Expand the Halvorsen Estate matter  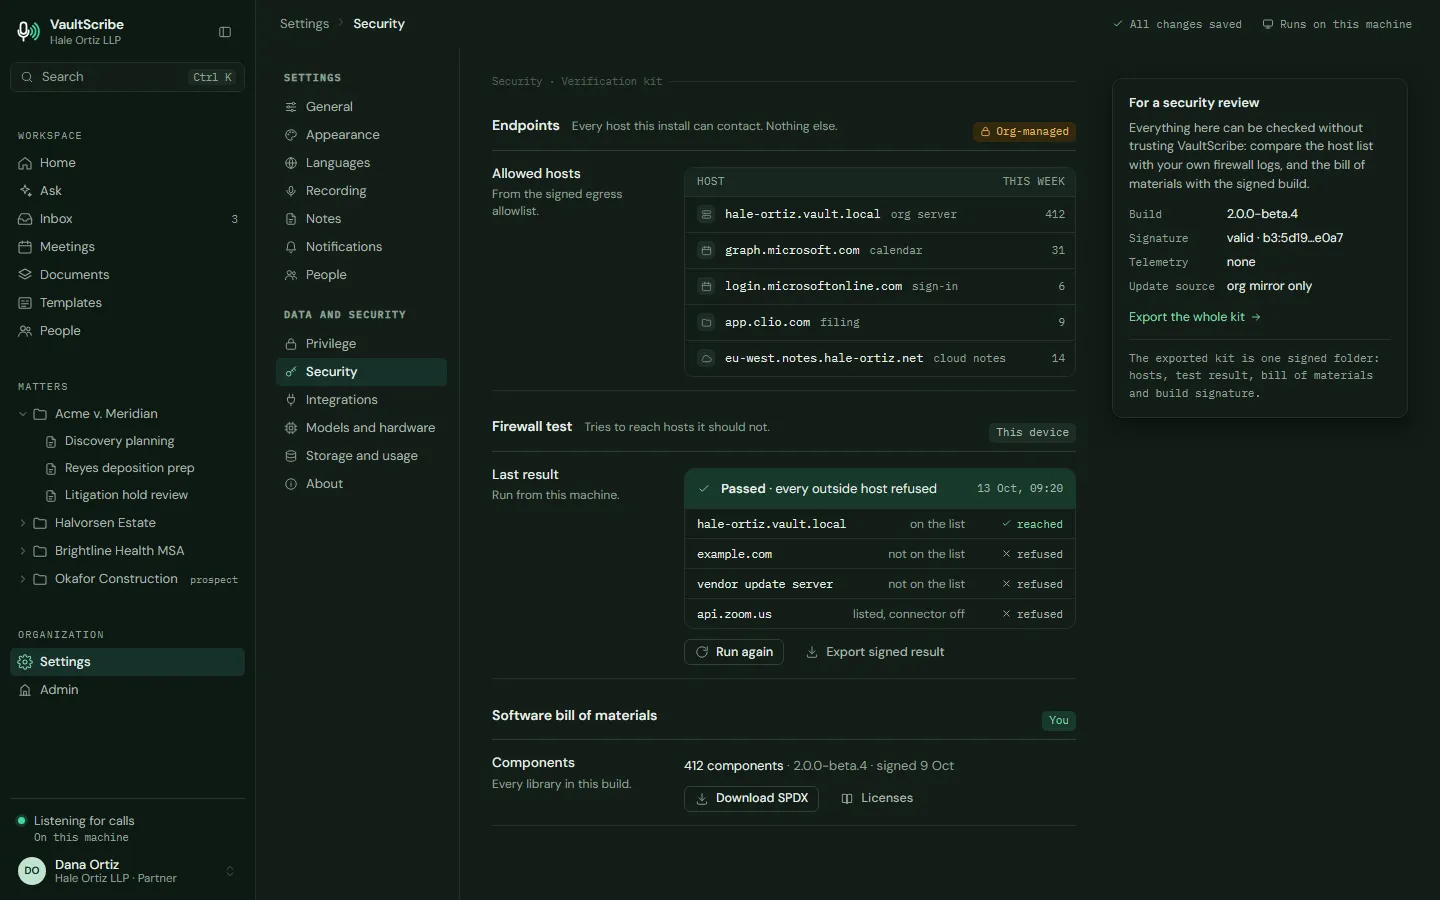tap(23, 523)
